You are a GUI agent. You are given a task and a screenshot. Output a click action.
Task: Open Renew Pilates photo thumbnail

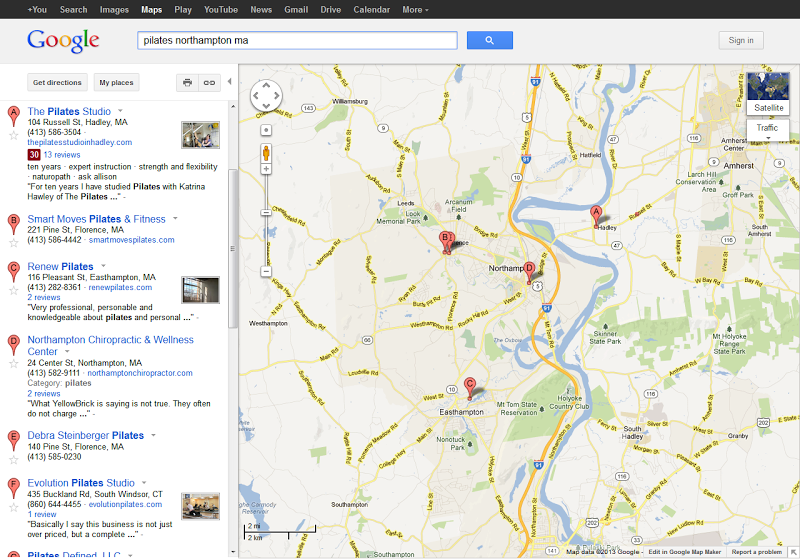point(201,290)
